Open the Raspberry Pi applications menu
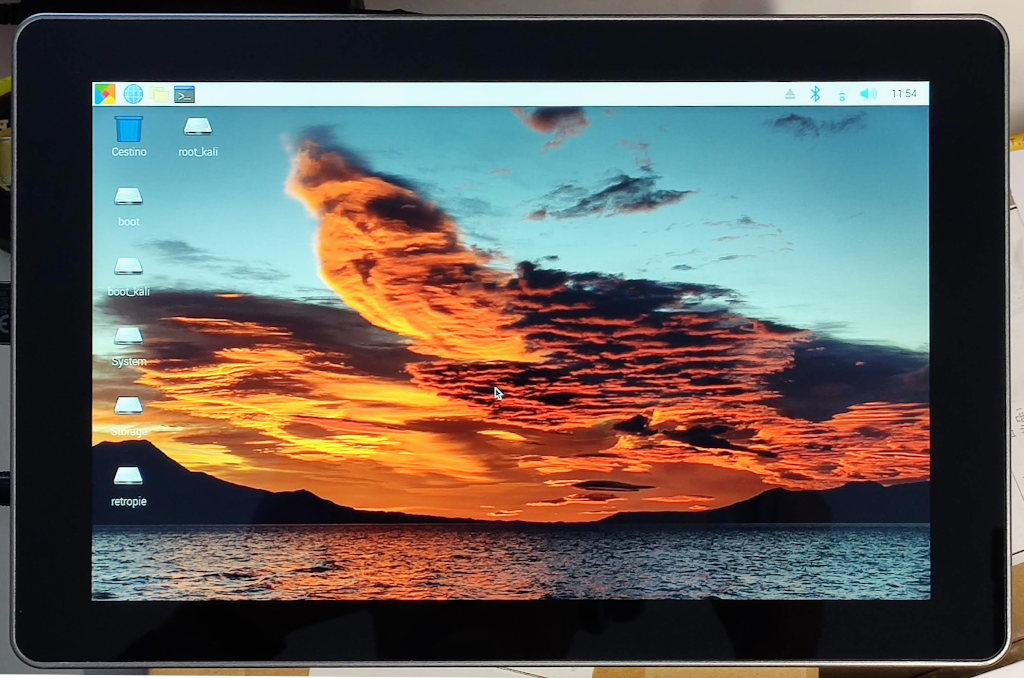 point(104,94)
